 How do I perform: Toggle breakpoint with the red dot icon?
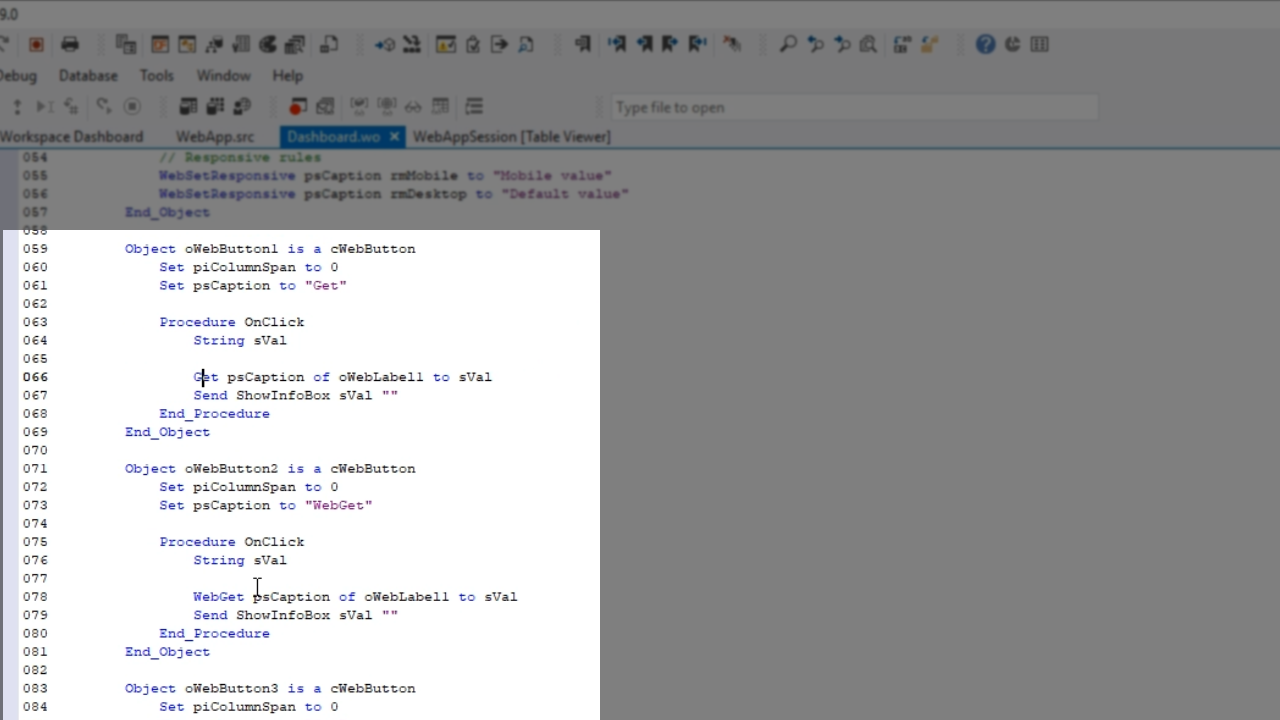coord(297,106)
